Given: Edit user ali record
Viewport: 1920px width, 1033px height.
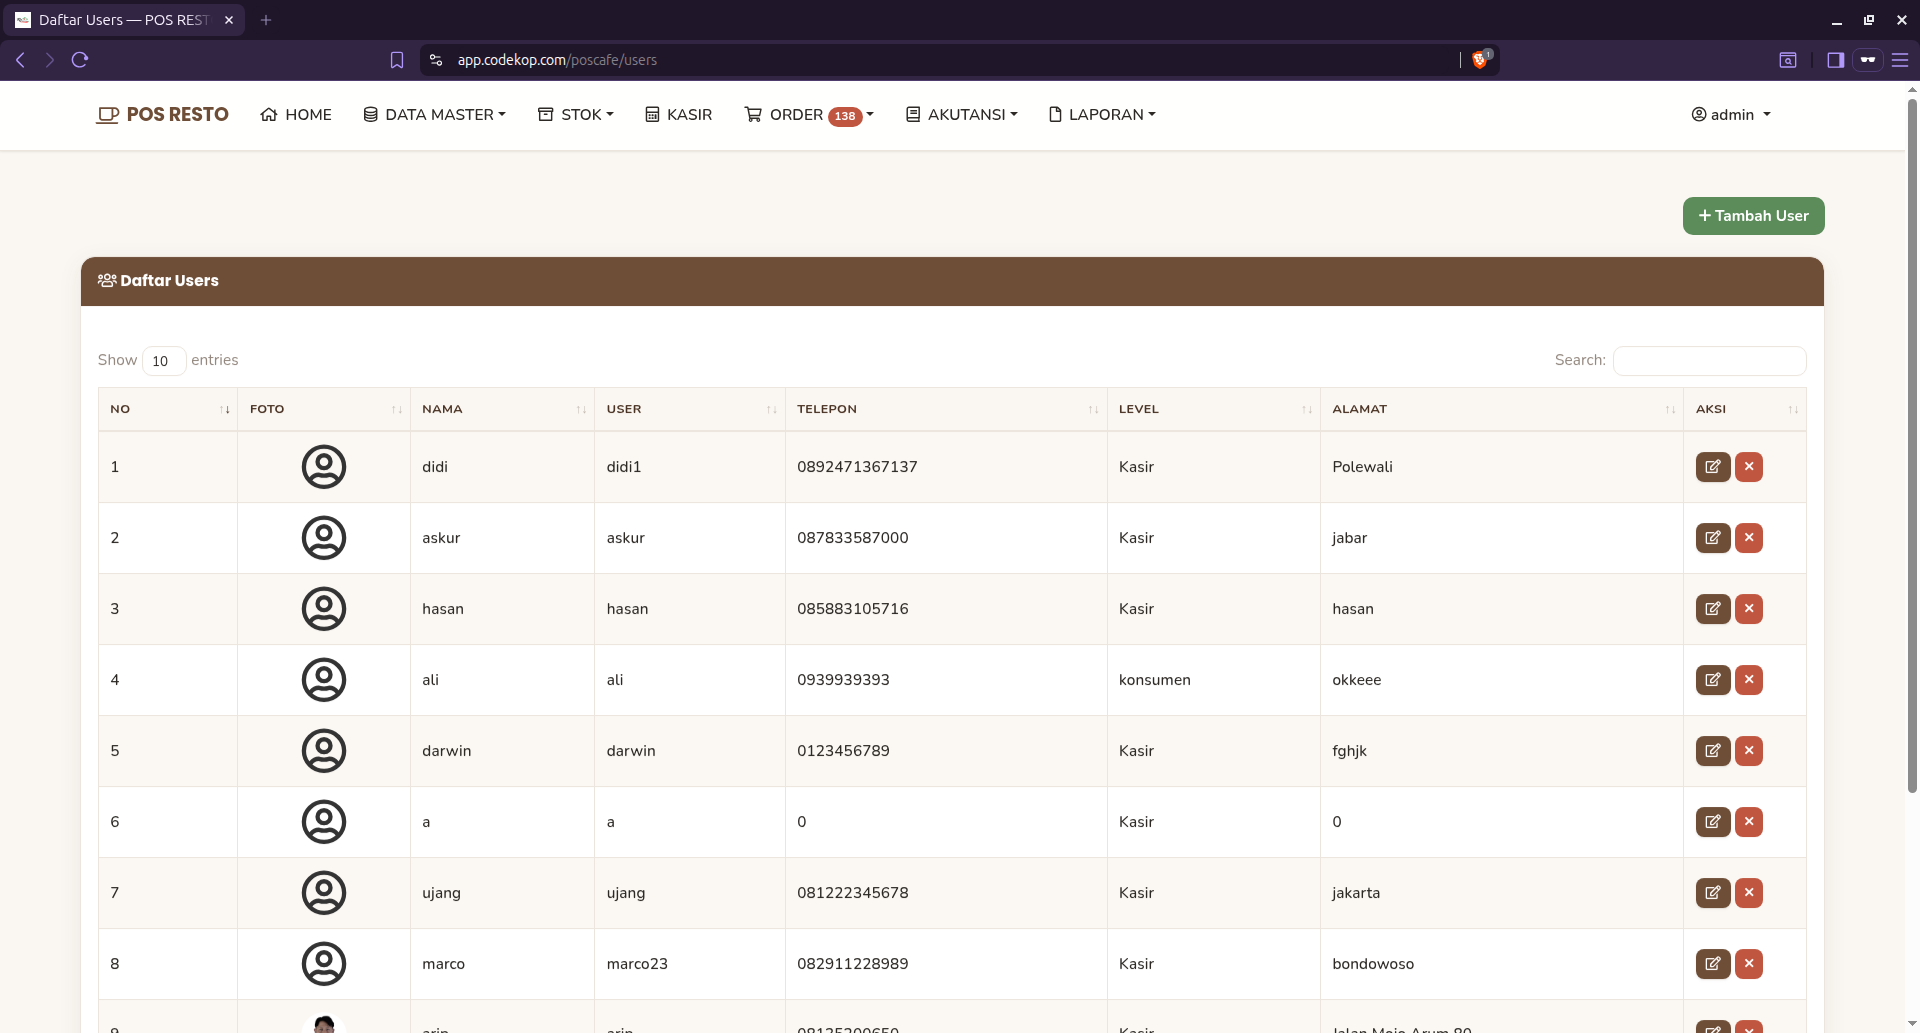Looking at the screenshot, I should (x=1712, y=680).
